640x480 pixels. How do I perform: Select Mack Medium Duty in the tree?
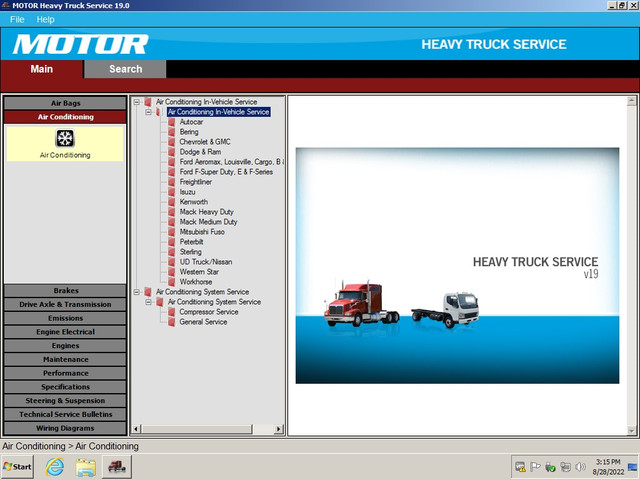208,222
